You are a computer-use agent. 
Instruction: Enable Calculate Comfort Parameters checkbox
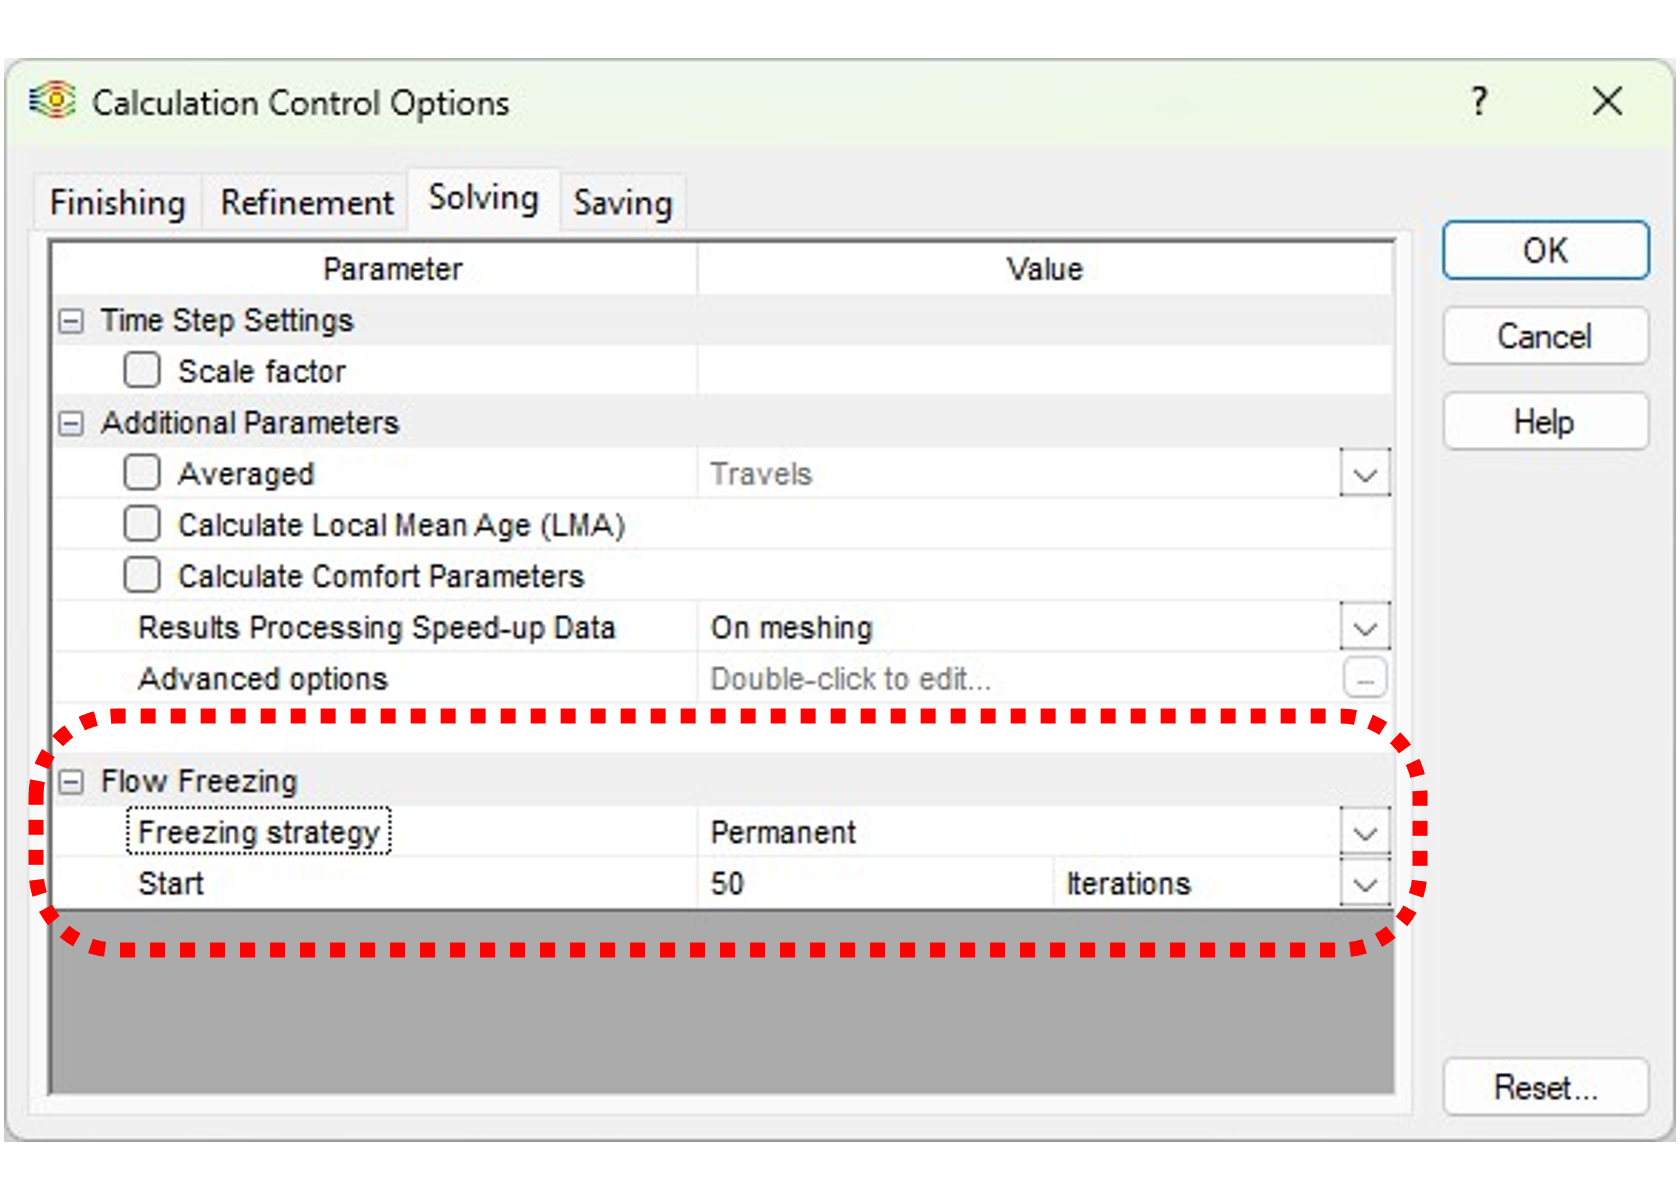[x=142, y=575]
